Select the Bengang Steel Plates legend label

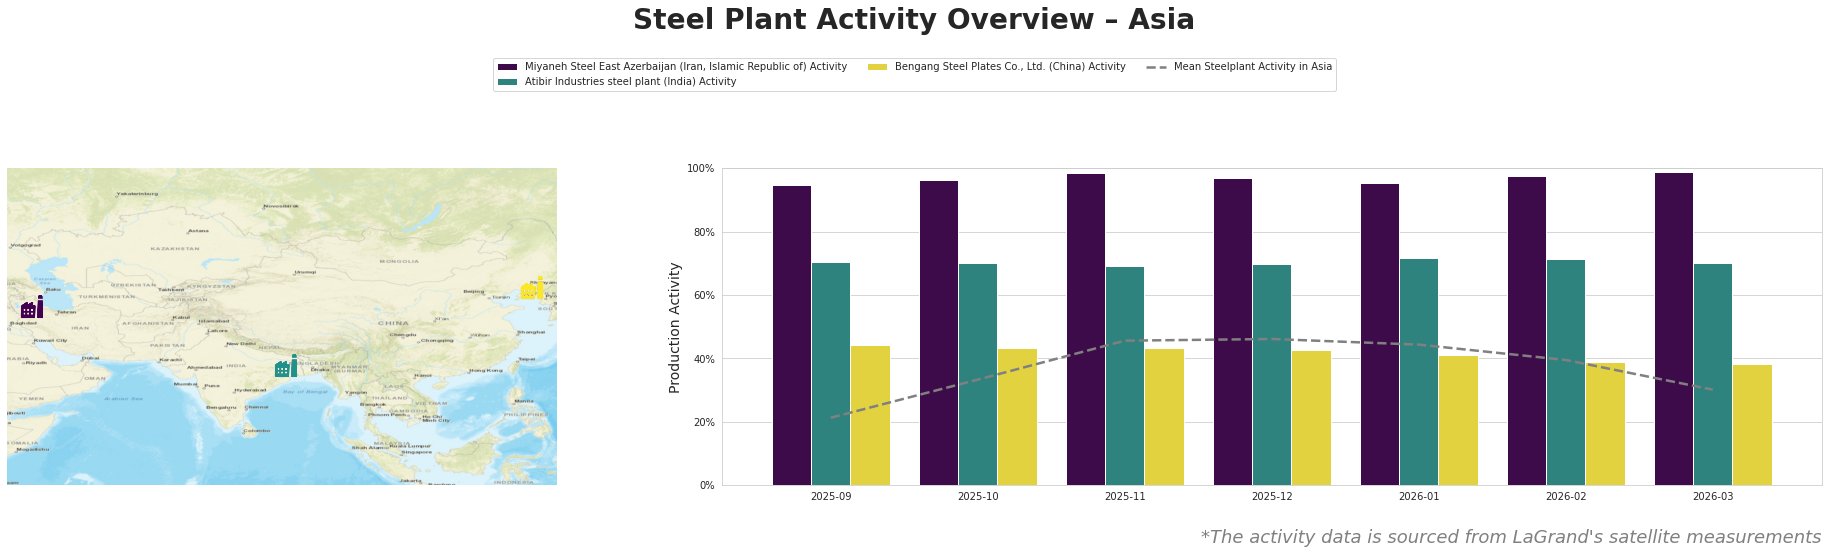(x=1010, y=67)
